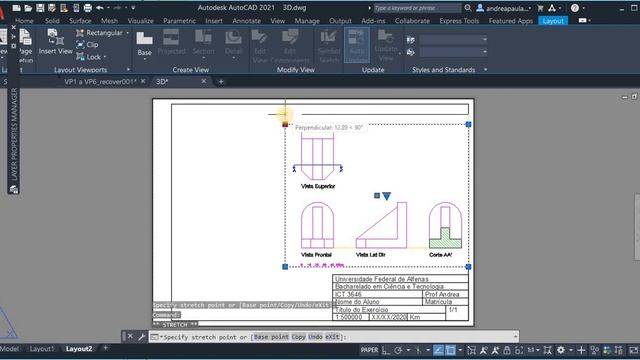Viewport: 640px width, 360px height.
Task: Open a new file tab with plus button
Action: [221, 82]
